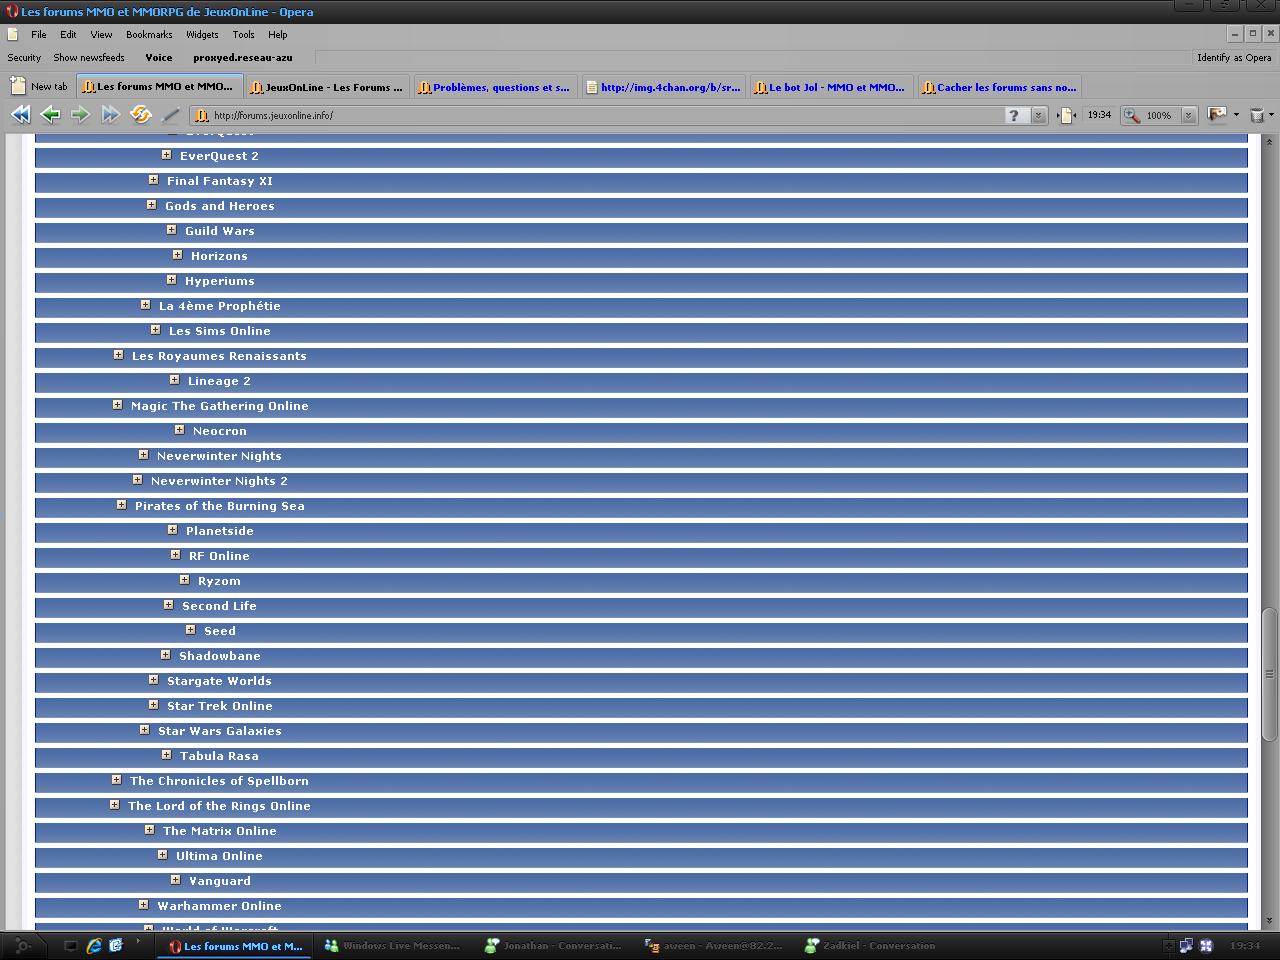Expand the Lineage 2 node
The height and width of the screenshot is (960, 1280).
coord(175,380)
